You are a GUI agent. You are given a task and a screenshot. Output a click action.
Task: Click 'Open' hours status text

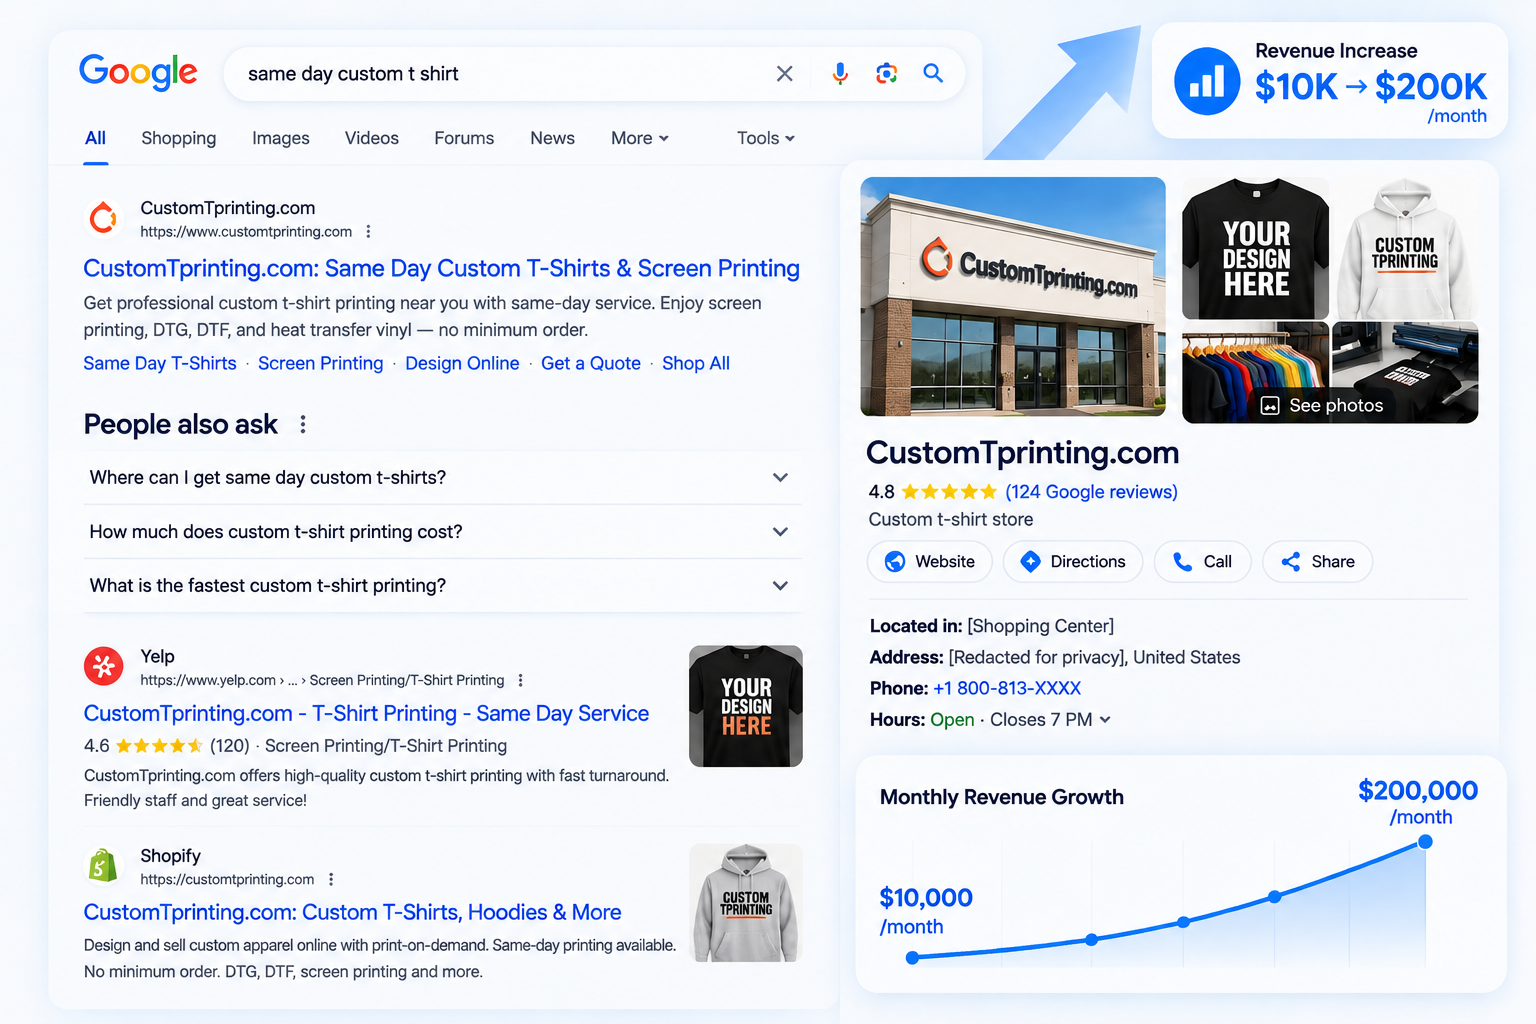point(952,720)
